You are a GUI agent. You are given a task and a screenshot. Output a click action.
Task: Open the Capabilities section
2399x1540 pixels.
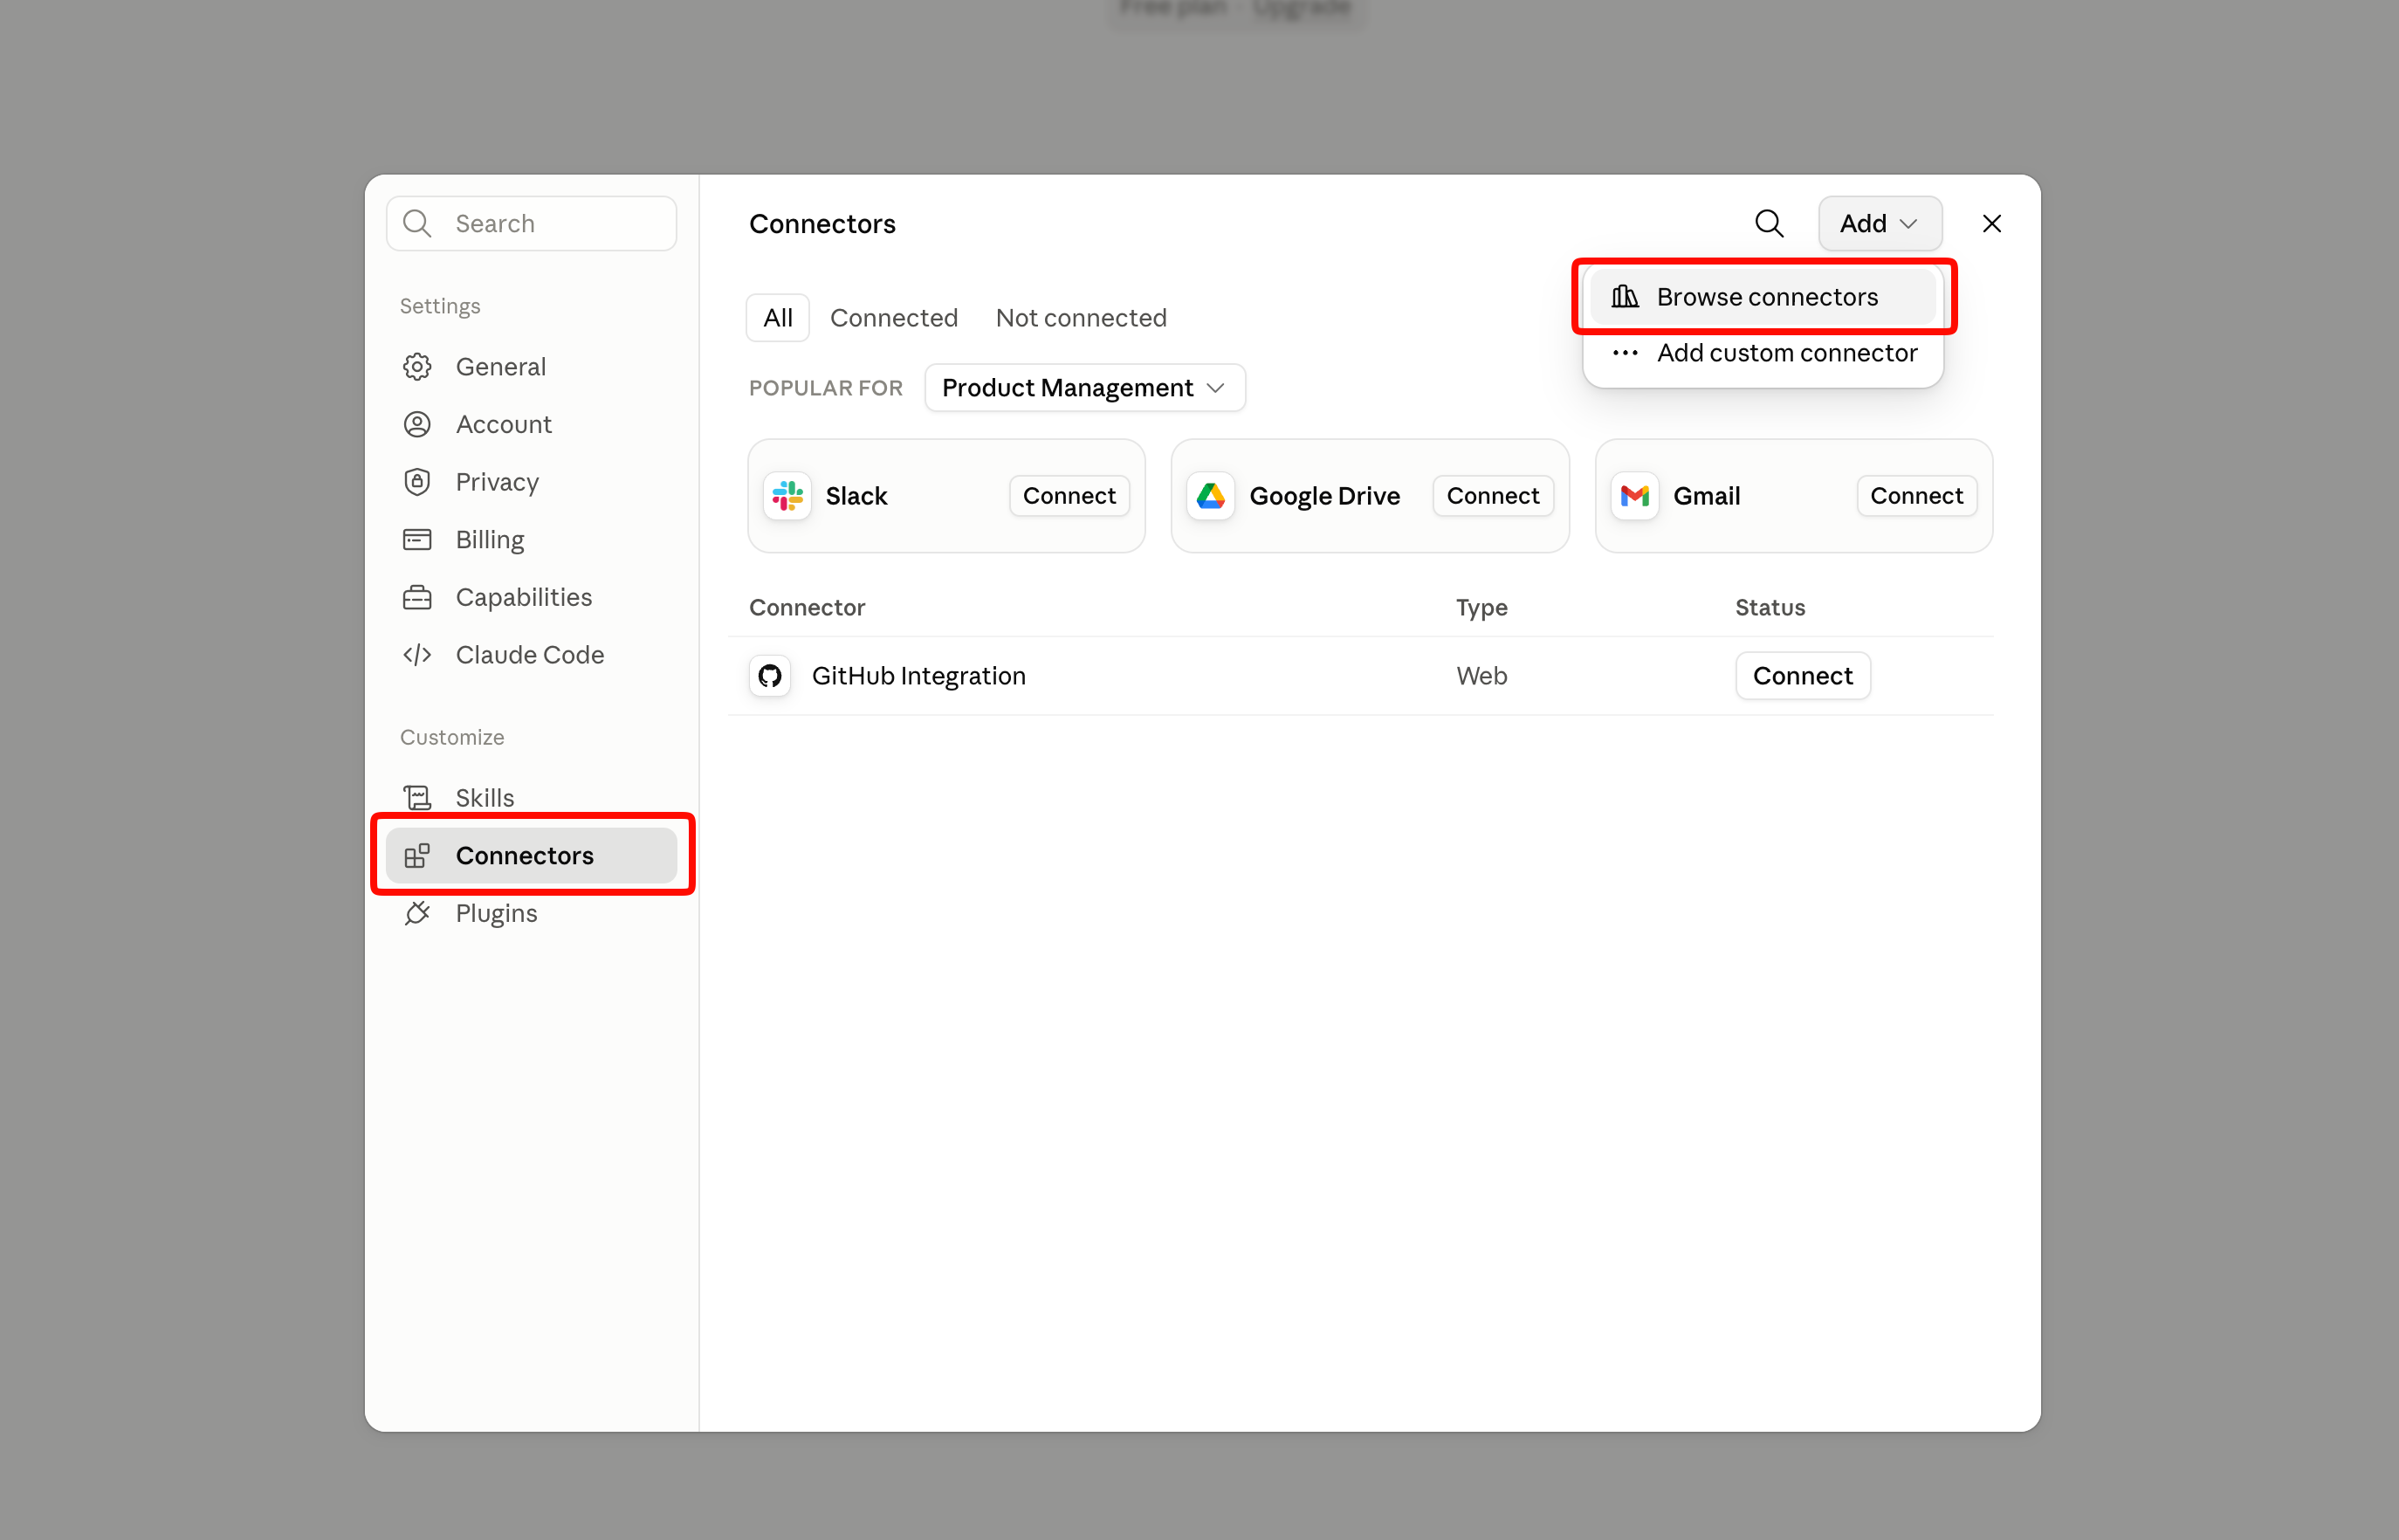pos(531,597)
